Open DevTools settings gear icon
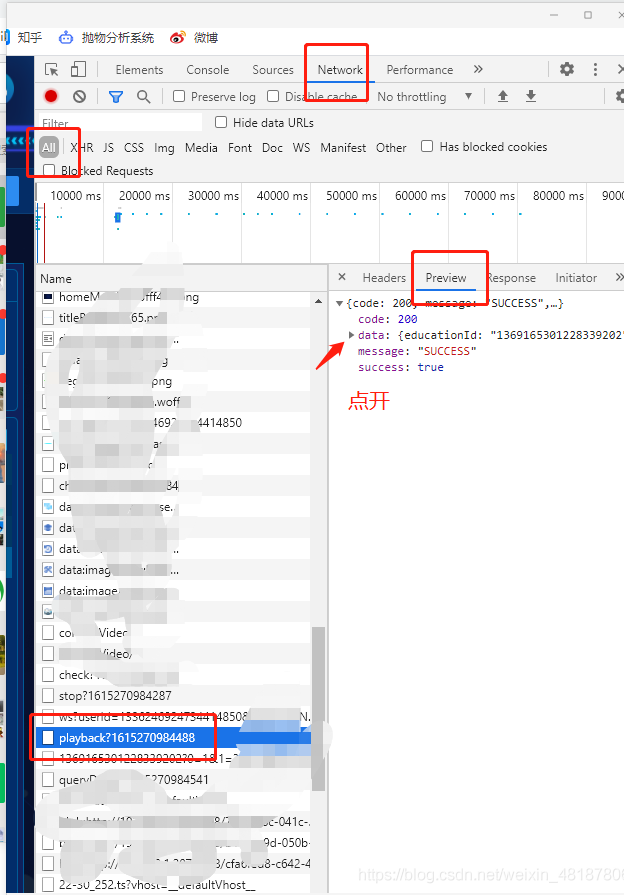Screen dimensions: 624x895 tap(567, 70)
